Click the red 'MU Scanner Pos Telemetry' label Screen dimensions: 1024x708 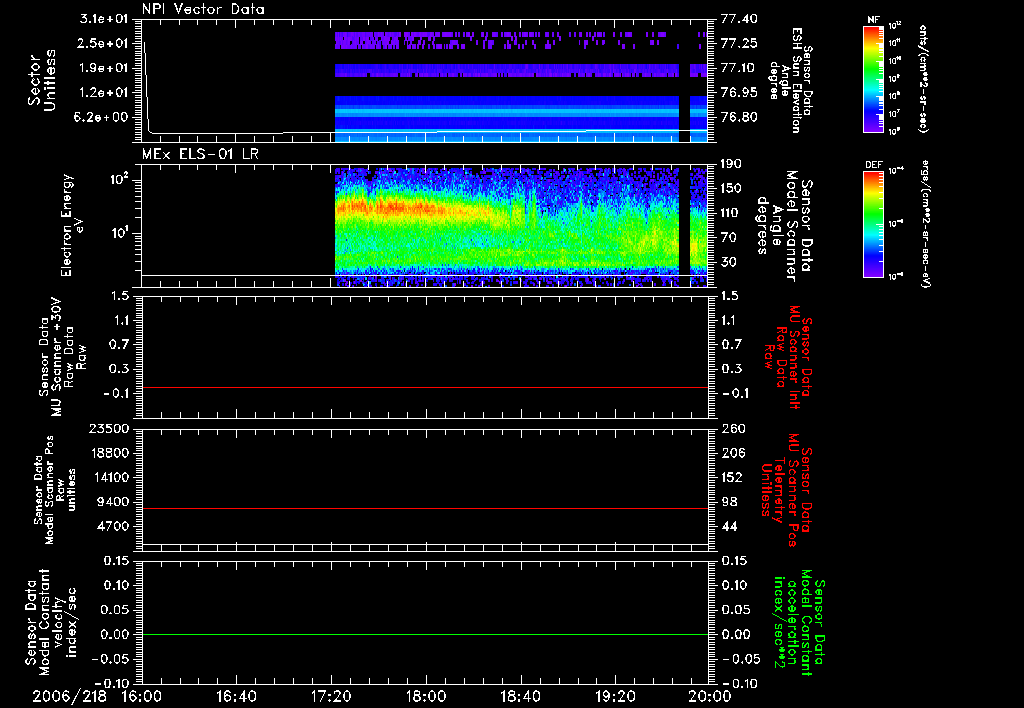786,490
